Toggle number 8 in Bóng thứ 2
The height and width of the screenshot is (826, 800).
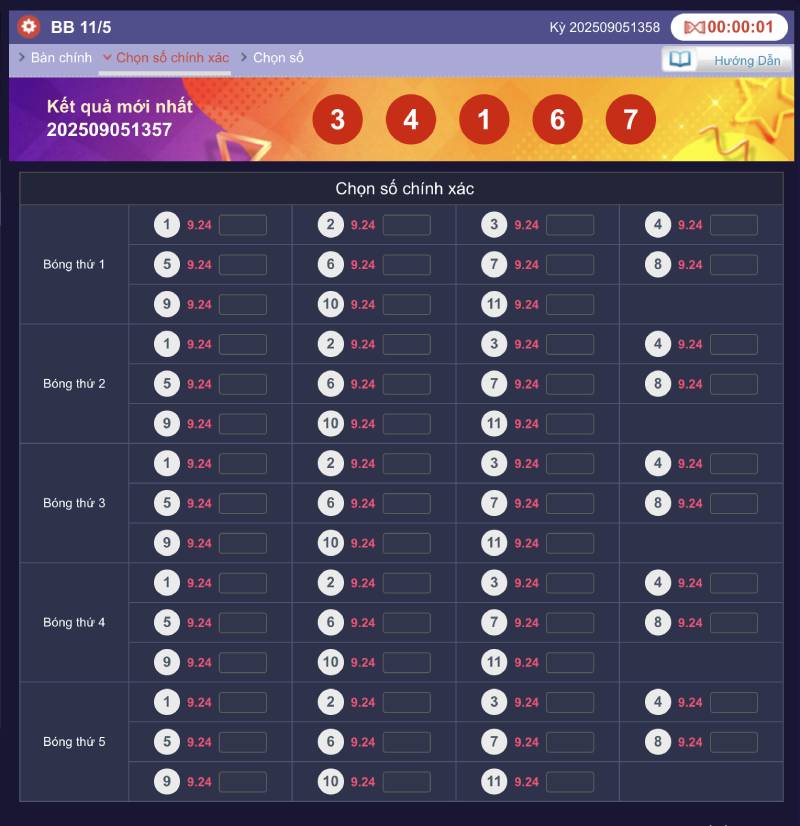click(657, 383)
